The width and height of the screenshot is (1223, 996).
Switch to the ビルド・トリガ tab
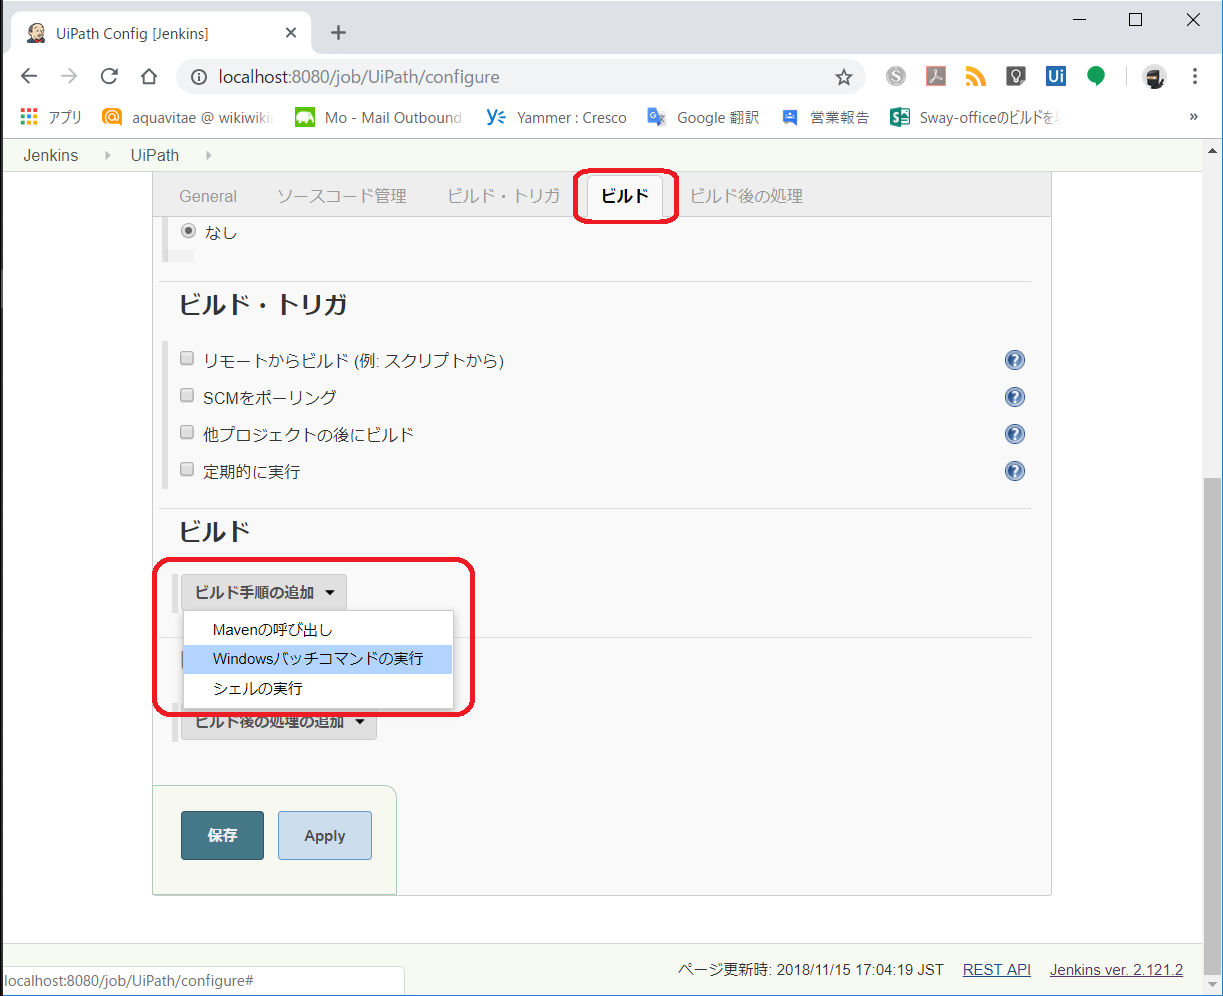[504, 196]
